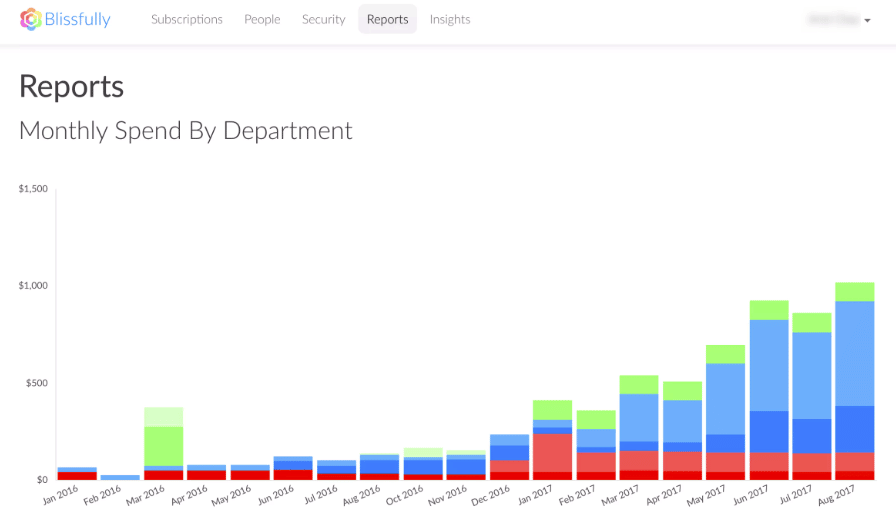Select the Reports tab
Image resolution: width=896 pixels, height=511 pixels.
pyautogui.click(x=387, y=19)
